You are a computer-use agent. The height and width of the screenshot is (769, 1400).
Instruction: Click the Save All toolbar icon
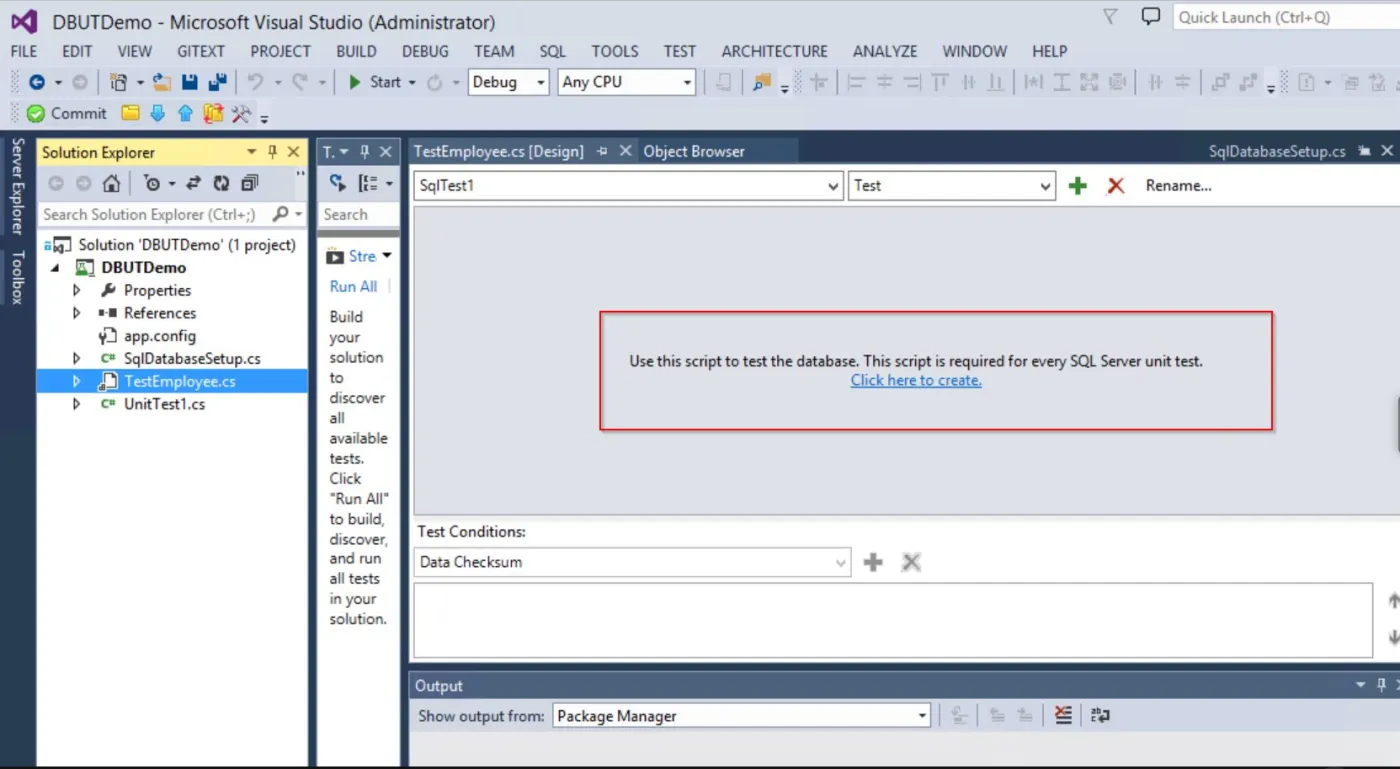217,83
